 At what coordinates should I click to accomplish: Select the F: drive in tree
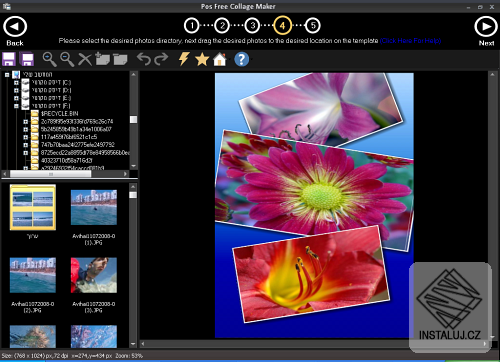51,106
